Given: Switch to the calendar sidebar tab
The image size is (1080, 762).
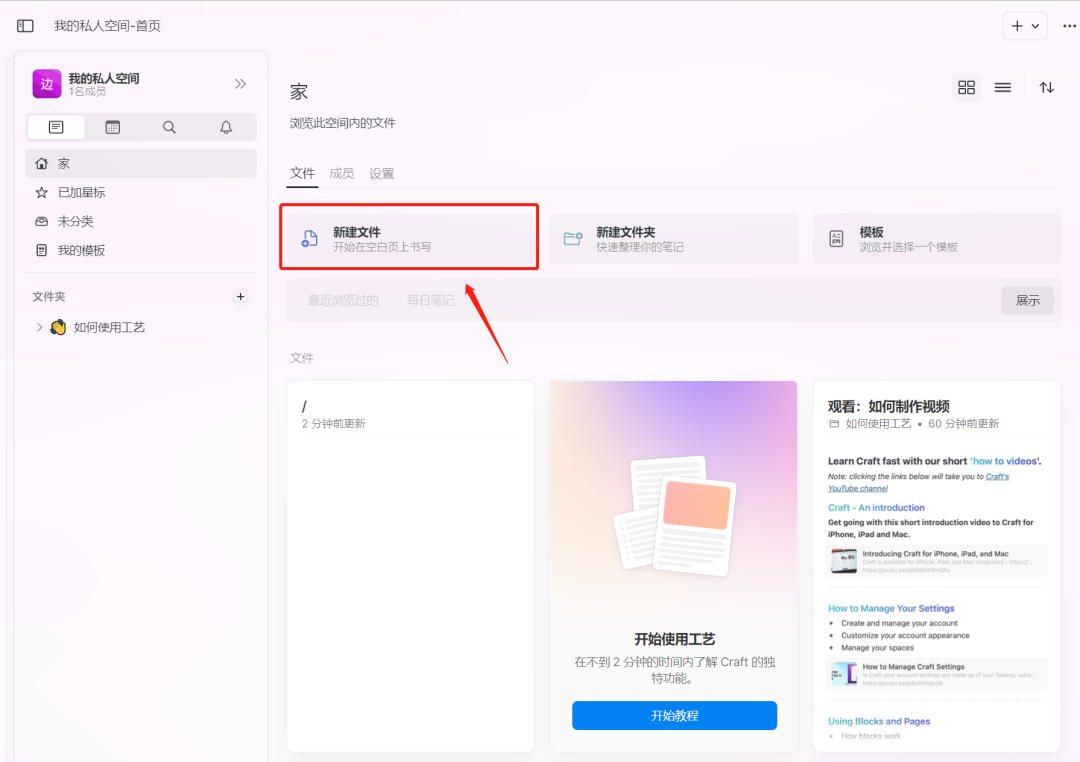Looking at the screenshot, I should pyautogui.click(x=112, y=127).
